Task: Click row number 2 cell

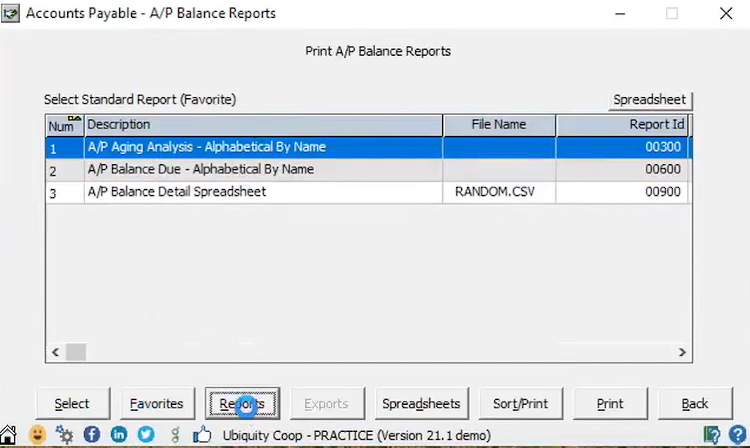Action: 65,170
